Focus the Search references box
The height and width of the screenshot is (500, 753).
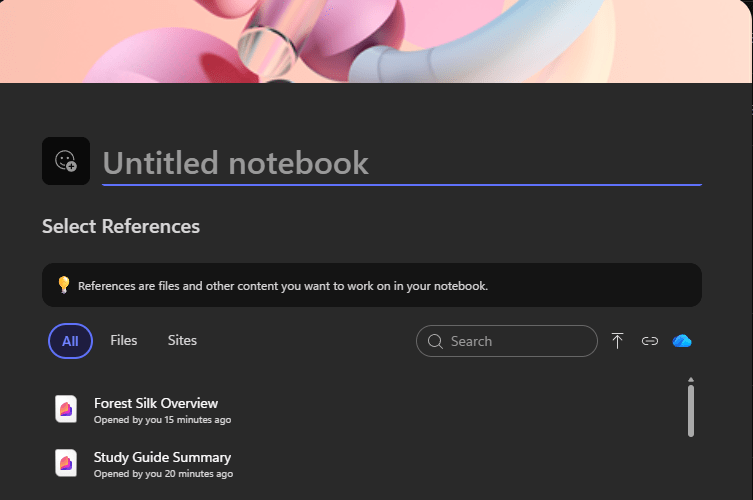tap(507, 341)
